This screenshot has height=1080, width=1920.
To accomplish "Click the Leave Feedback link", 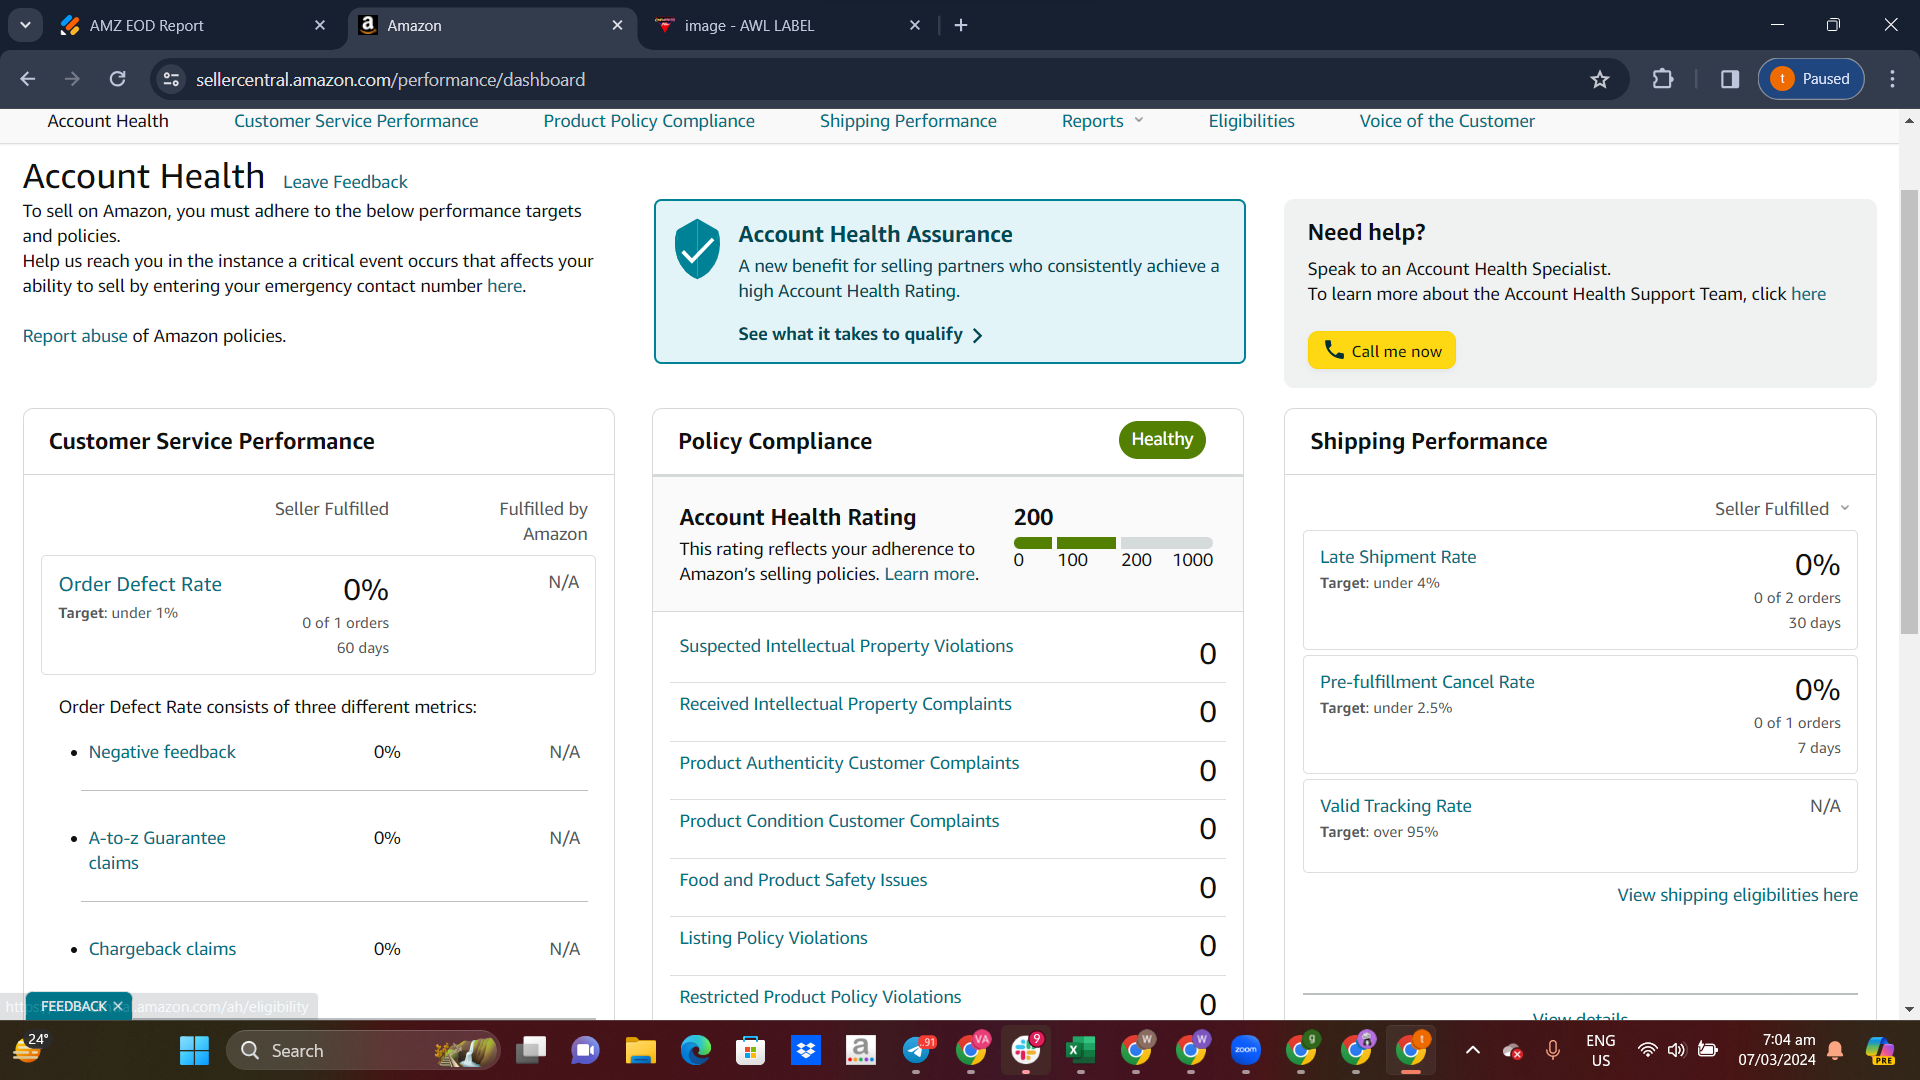I will tap(345, 182).
